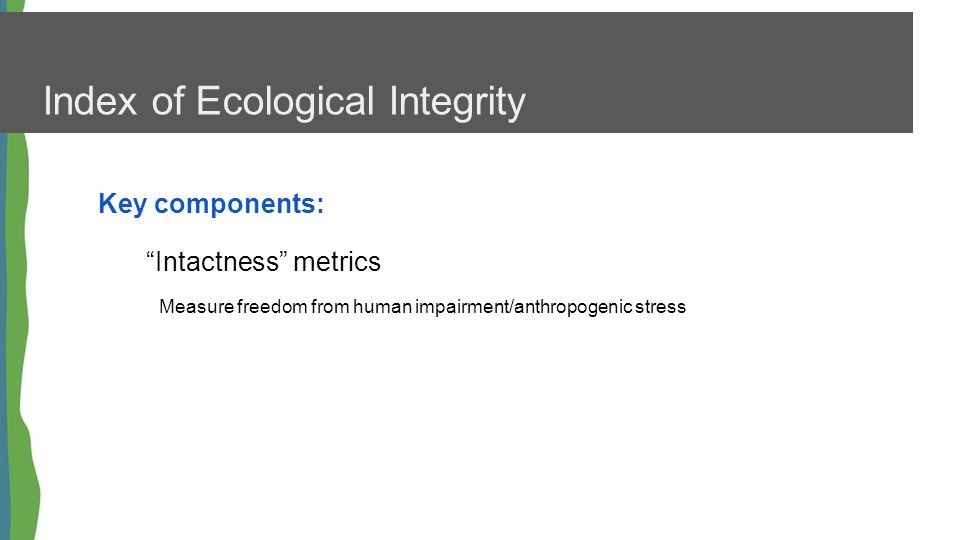This screenshot has height=540, width=960.
Task: Click the word 'metrics' after Intactness
Action: tap(337, 261)
